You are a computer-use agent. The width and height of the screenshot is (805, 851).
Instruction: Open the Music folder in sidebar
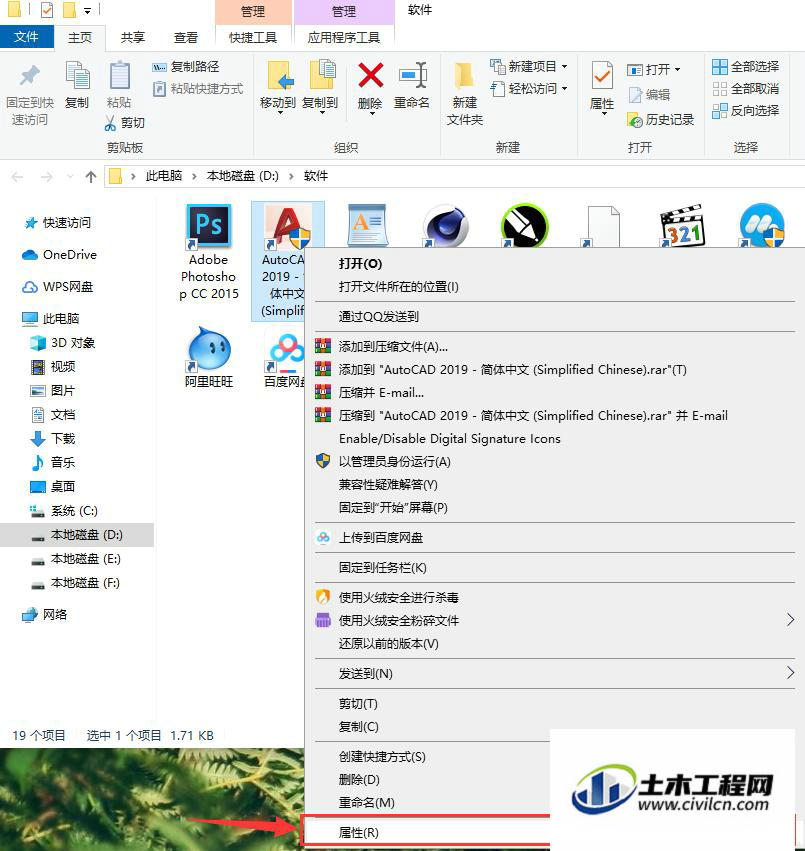[53, 462]
